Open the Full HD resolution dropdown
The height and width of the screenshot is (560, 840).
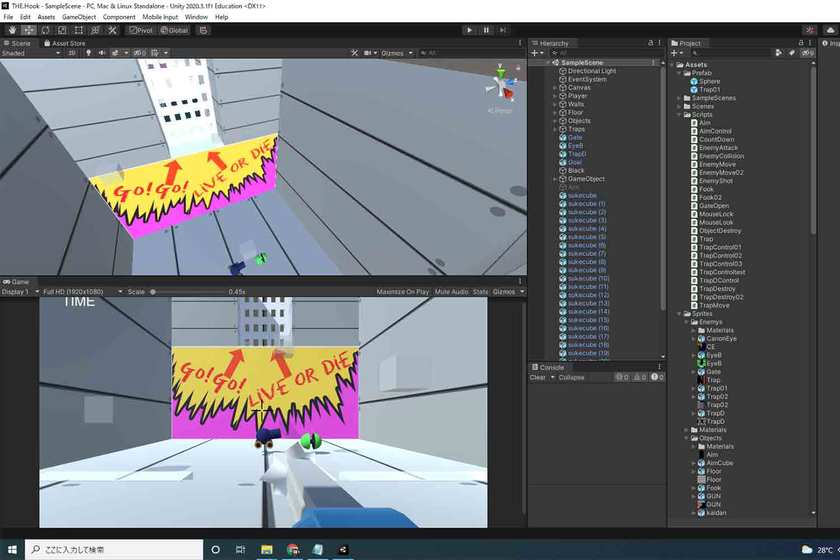(x=78, y=292)
